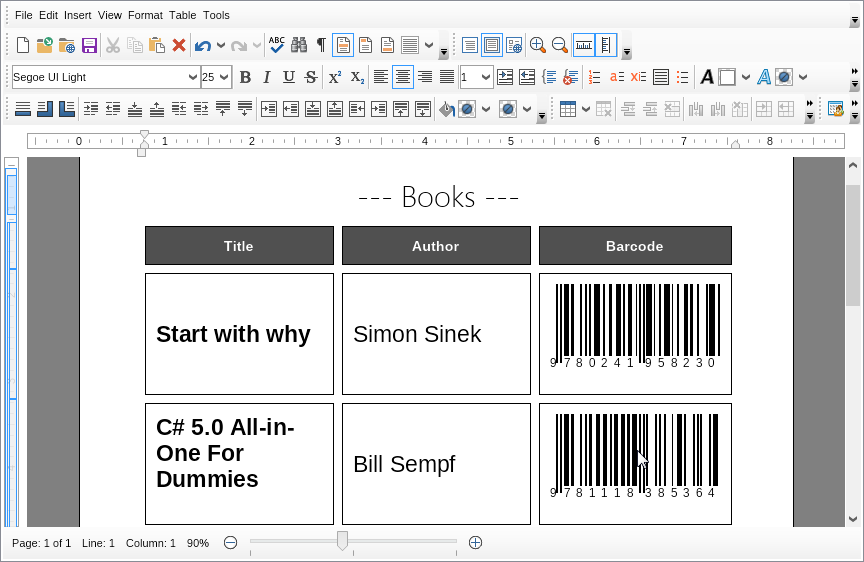Click the Books heading text

click(x=438, y=197)
